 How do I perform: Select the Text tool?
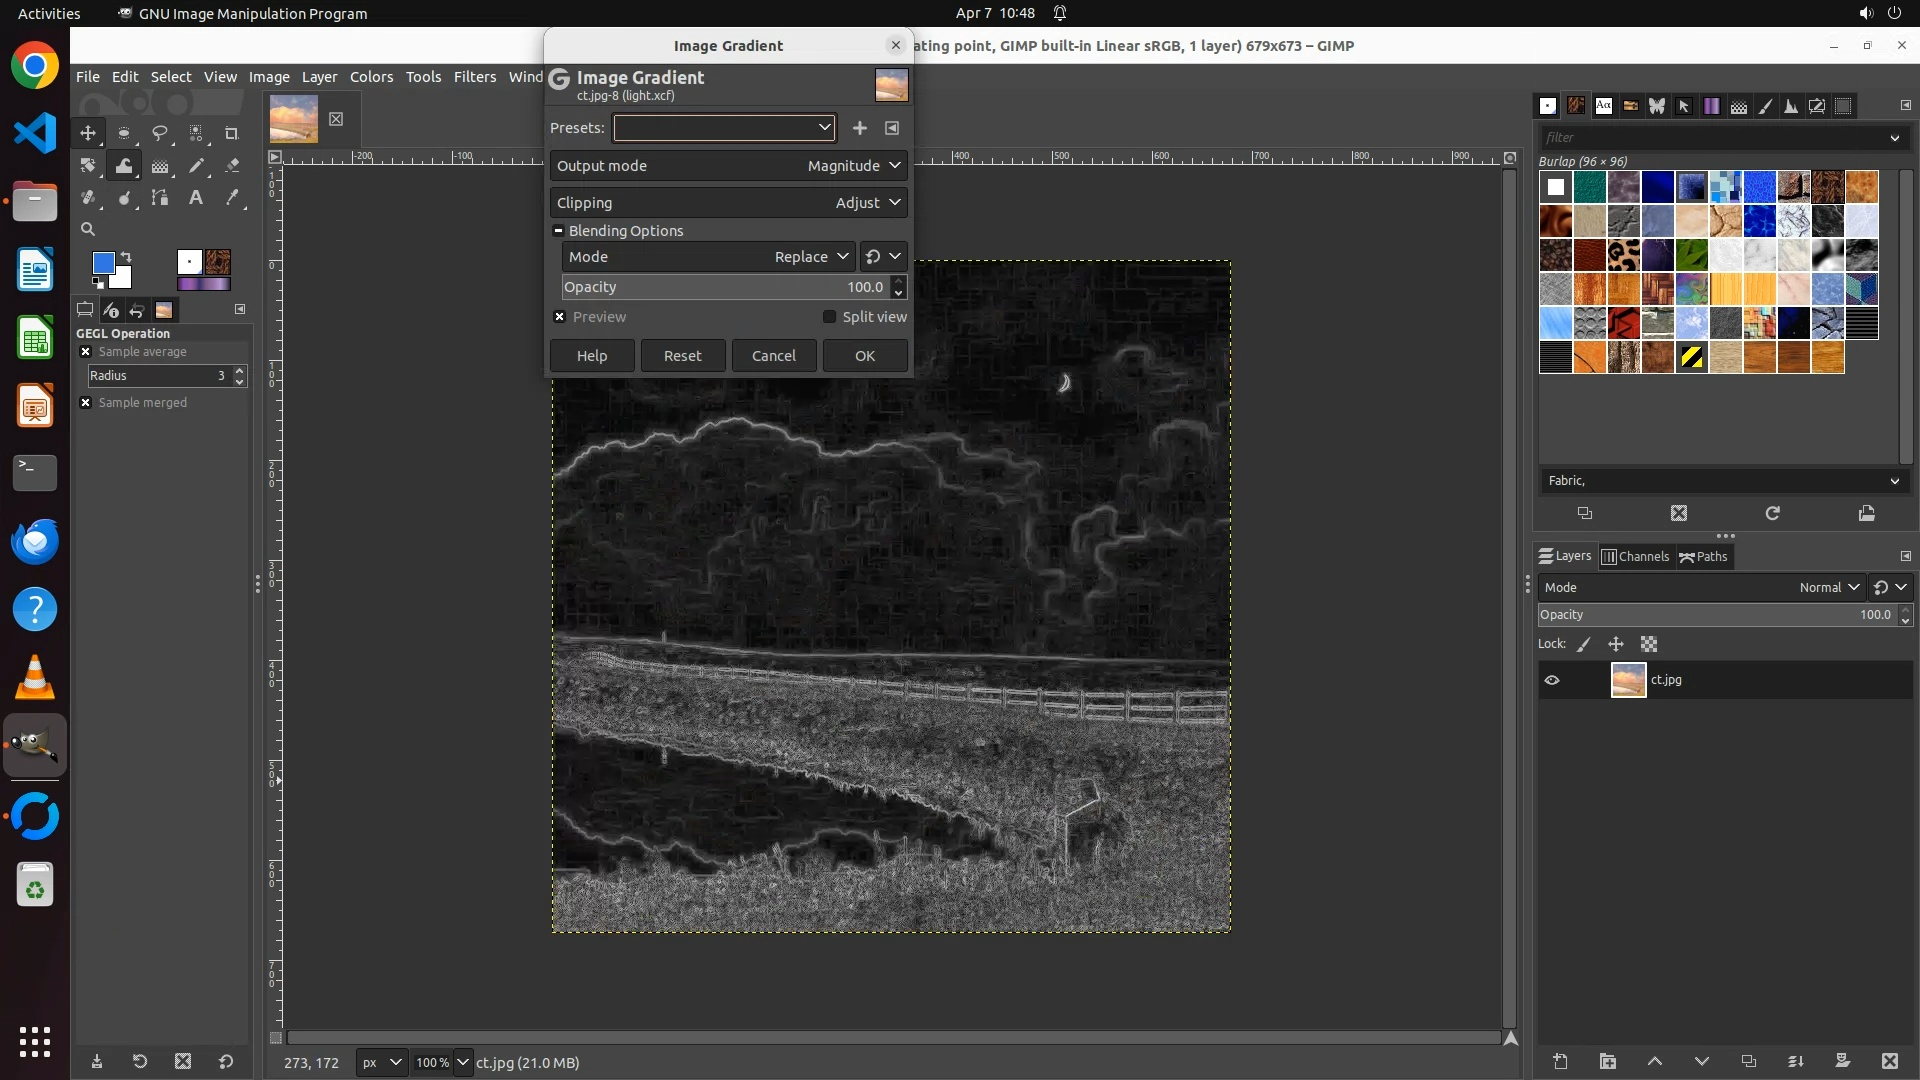pos(196,198)
